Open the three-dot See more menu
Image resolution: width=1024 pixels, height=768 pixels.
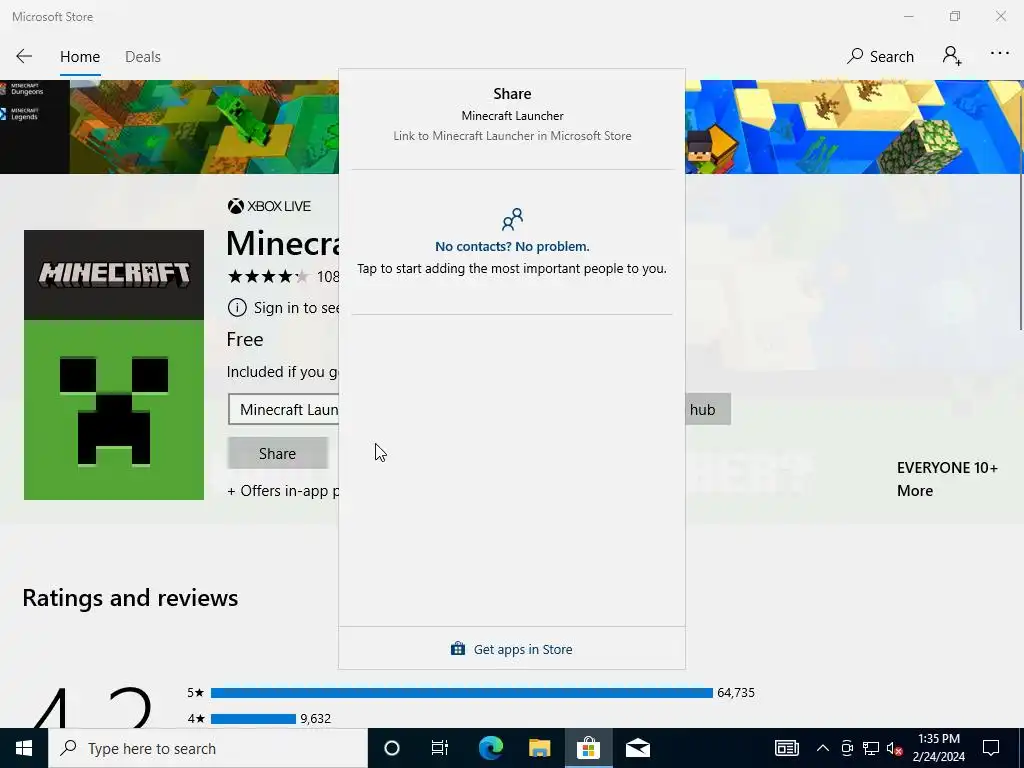coord(1000,54)
